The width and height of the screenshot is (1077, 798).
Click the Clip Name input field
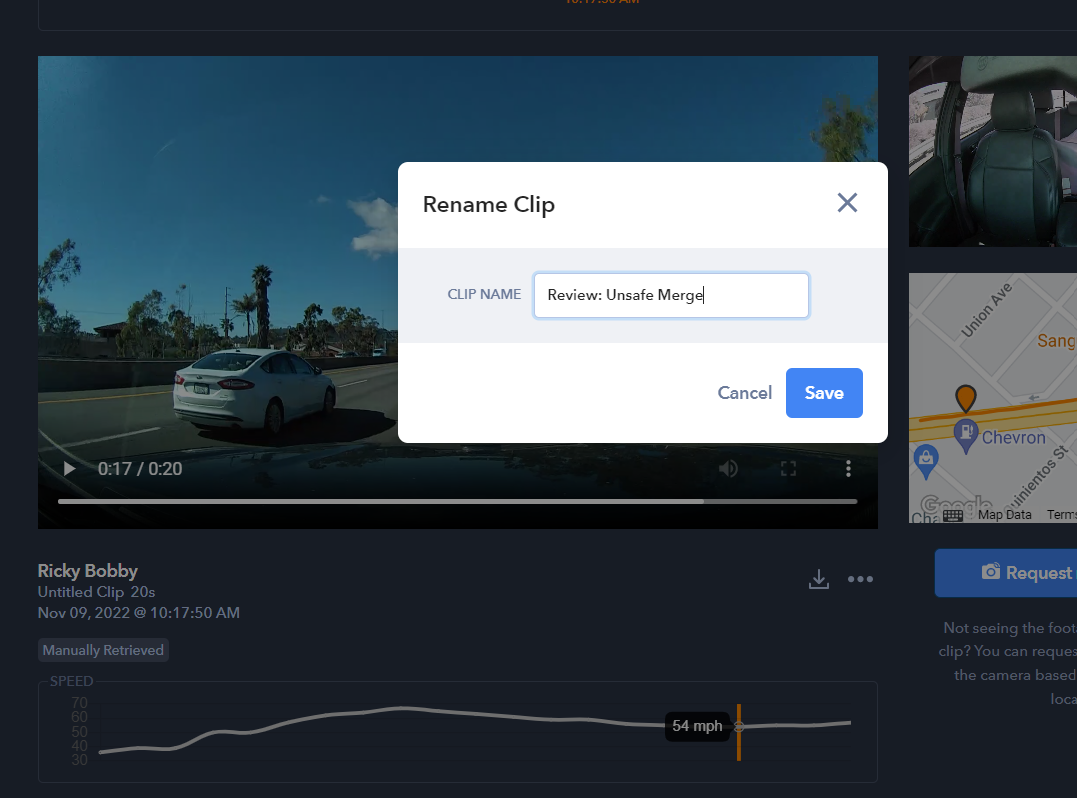pos(671,295)
